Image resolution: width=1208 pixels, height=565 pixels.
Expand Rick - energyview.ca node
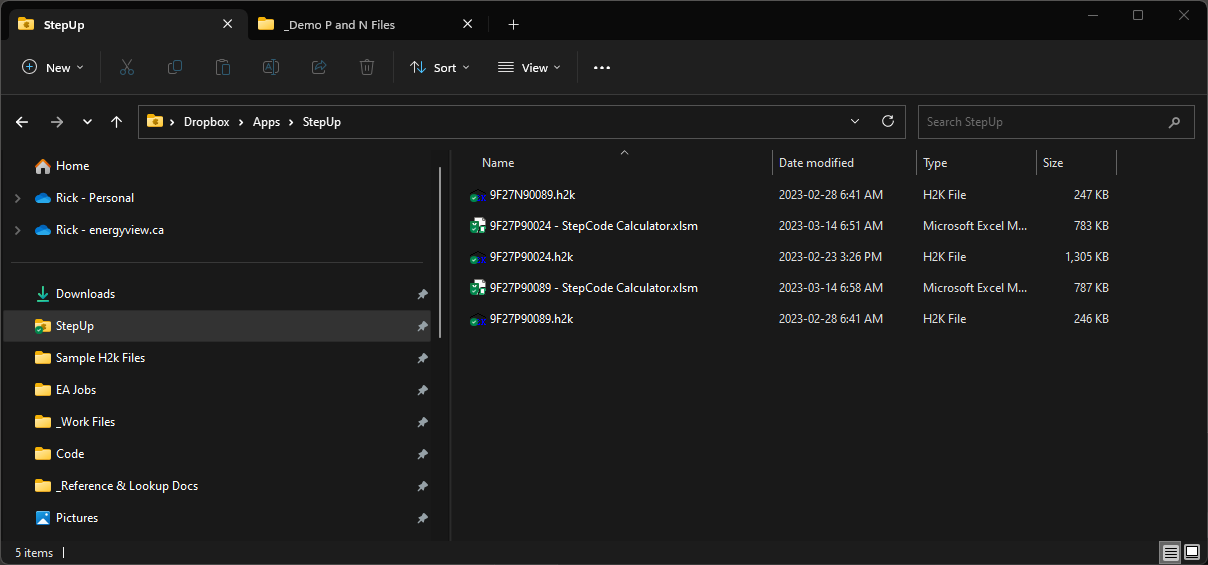(17, 230)
